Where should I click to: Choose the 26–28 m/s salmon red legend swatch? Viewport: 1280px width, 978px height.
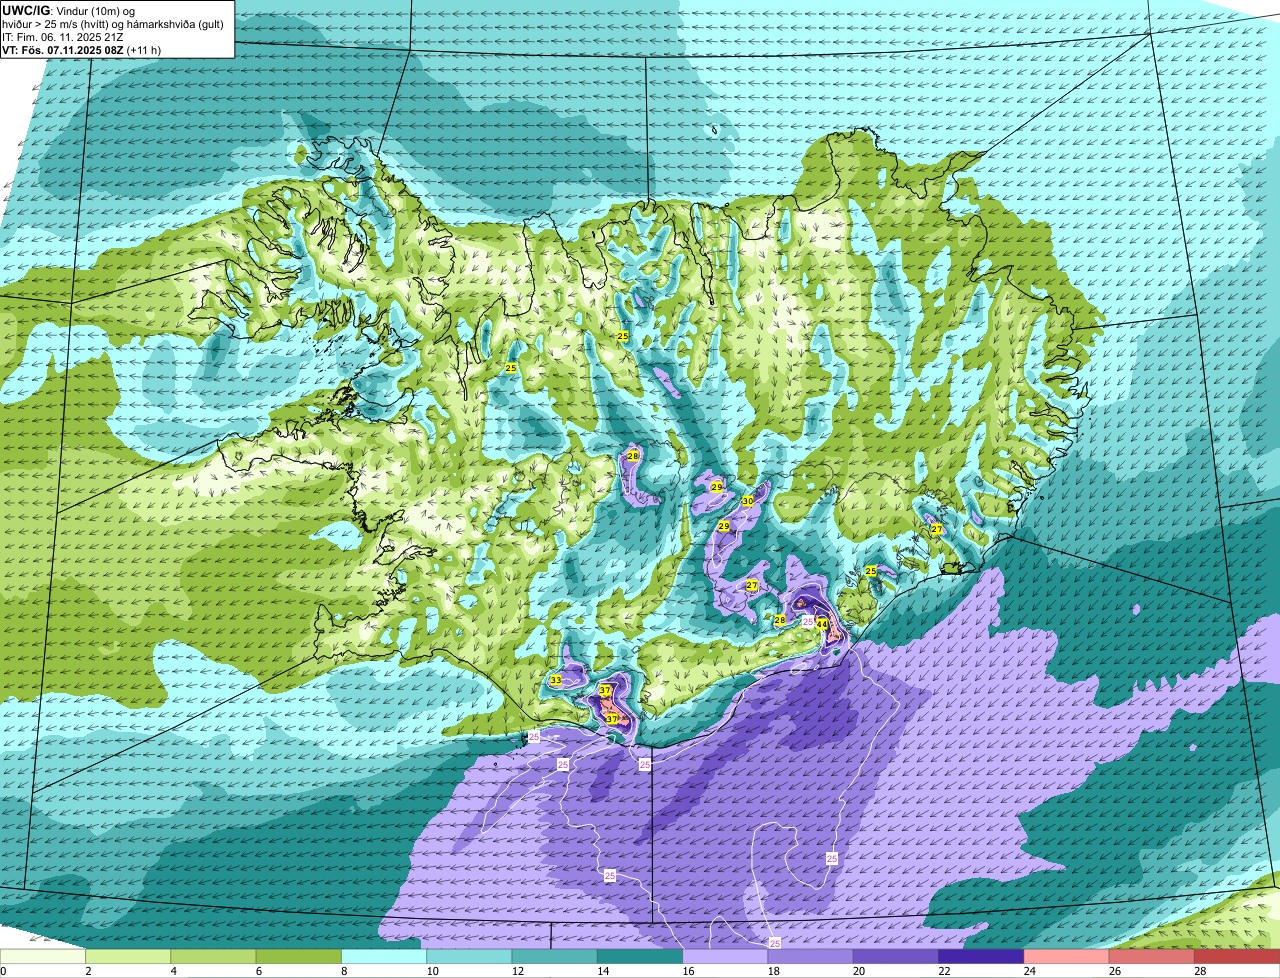coord(1152,957)
